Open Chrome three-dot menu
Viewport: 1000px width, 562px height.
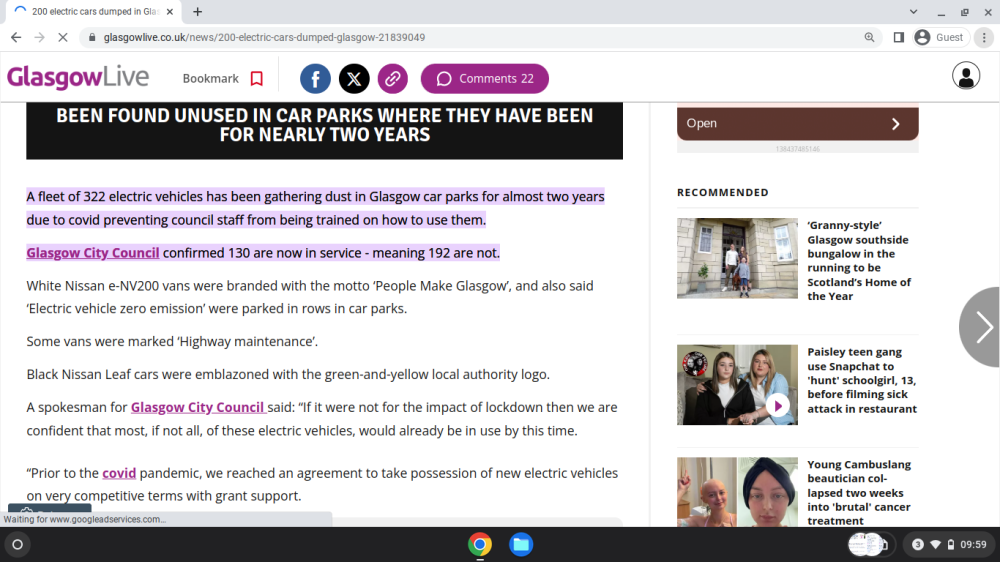(984, 37)
